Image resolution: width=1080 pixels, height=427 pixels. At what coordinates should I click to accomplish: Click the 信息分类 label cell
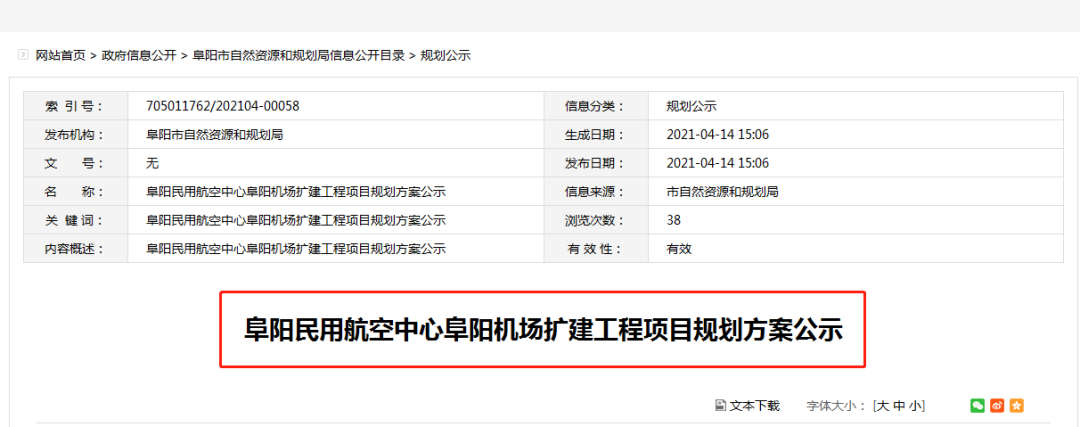[596, 106]
